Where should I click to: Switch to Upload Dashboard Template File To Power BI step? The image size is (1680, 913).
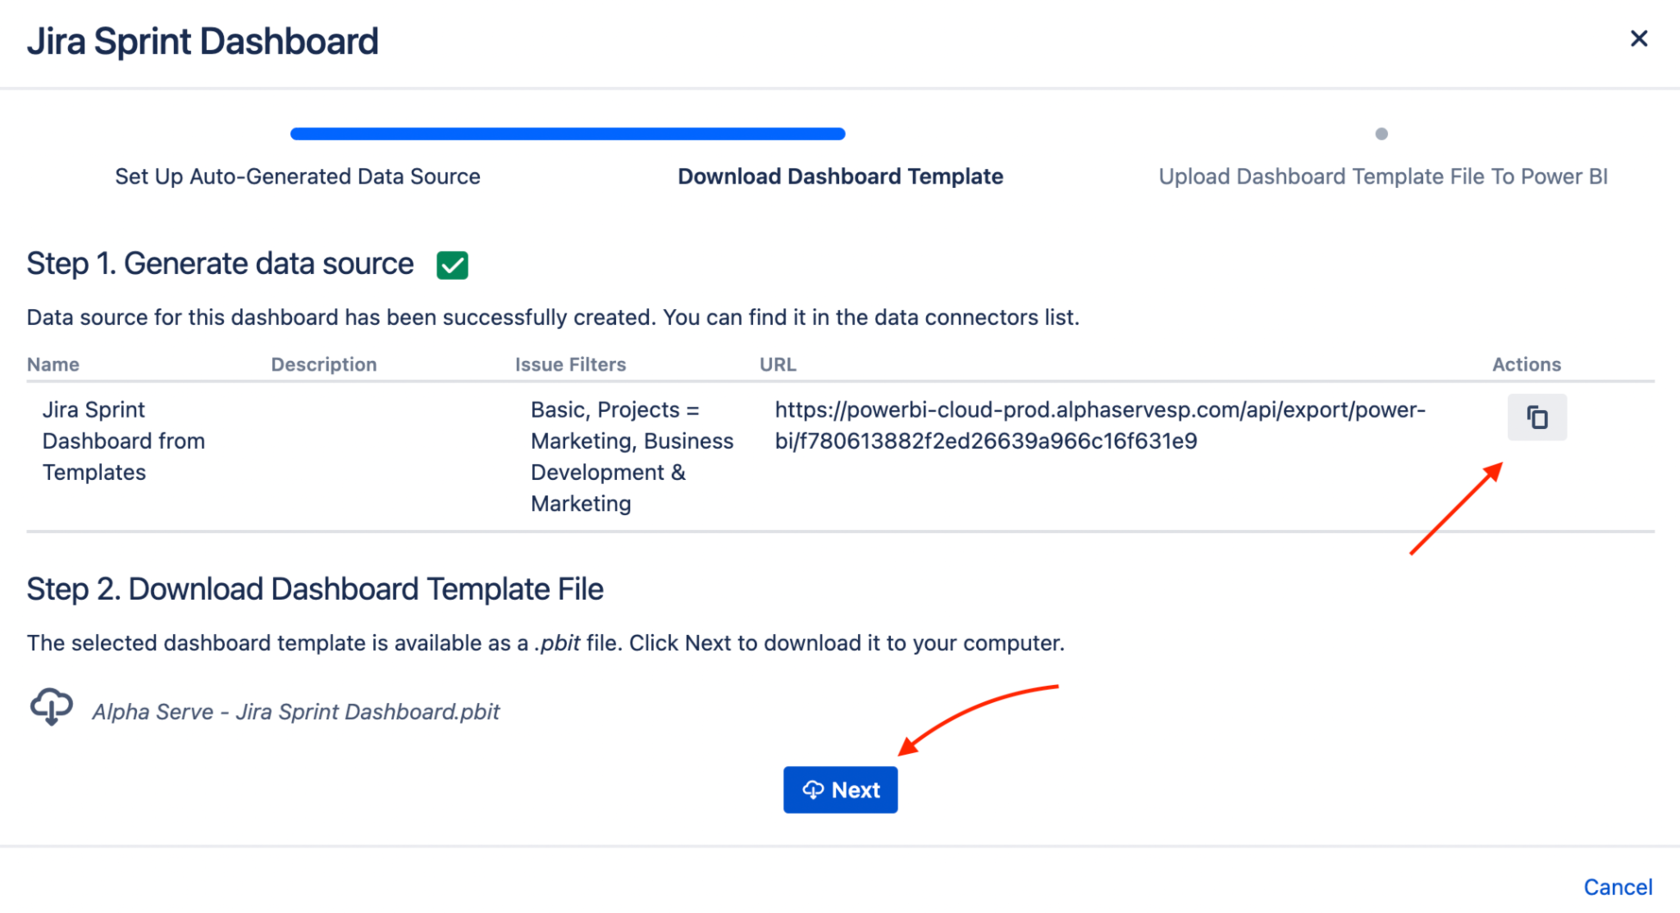1382,176
